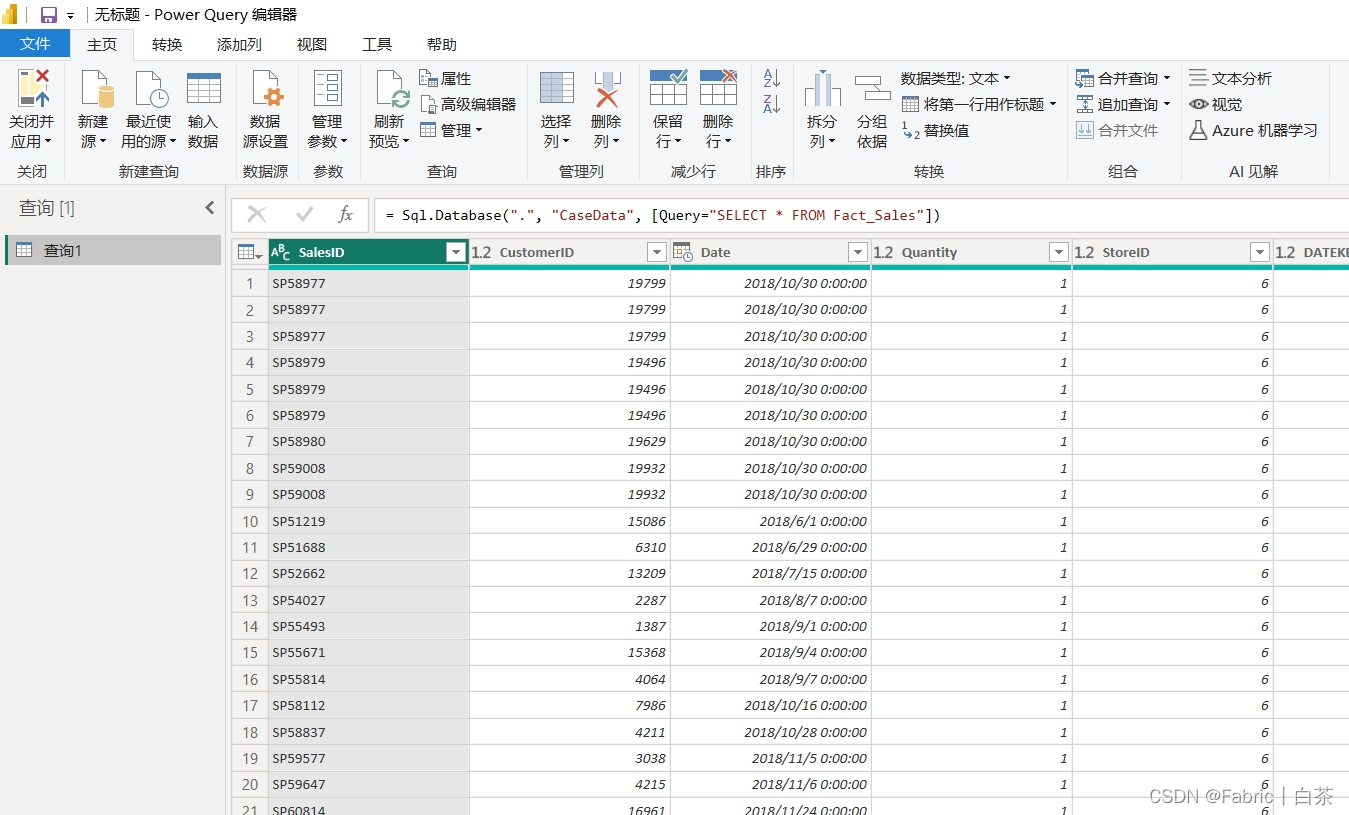
Task: Click CustomerID cell 15086
Action: coord(569,521)
